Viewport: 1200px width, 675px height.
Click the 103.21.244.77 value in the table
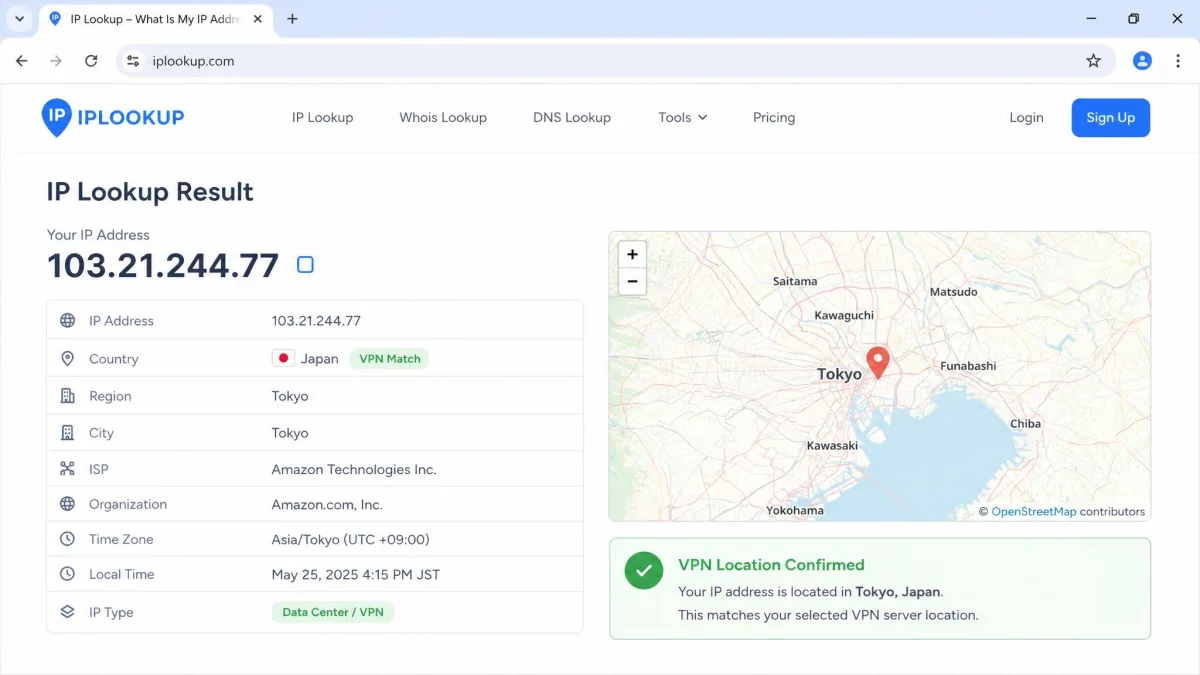click(x=316, y=321)
